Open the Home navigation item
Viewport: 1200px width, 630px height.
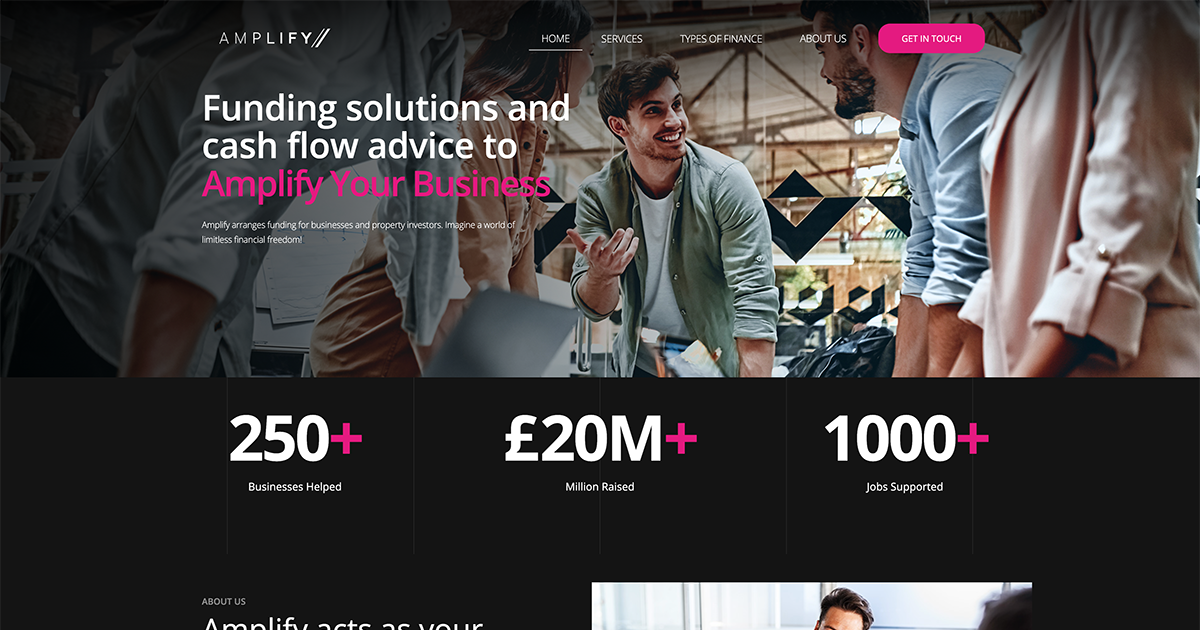[555, 39]
